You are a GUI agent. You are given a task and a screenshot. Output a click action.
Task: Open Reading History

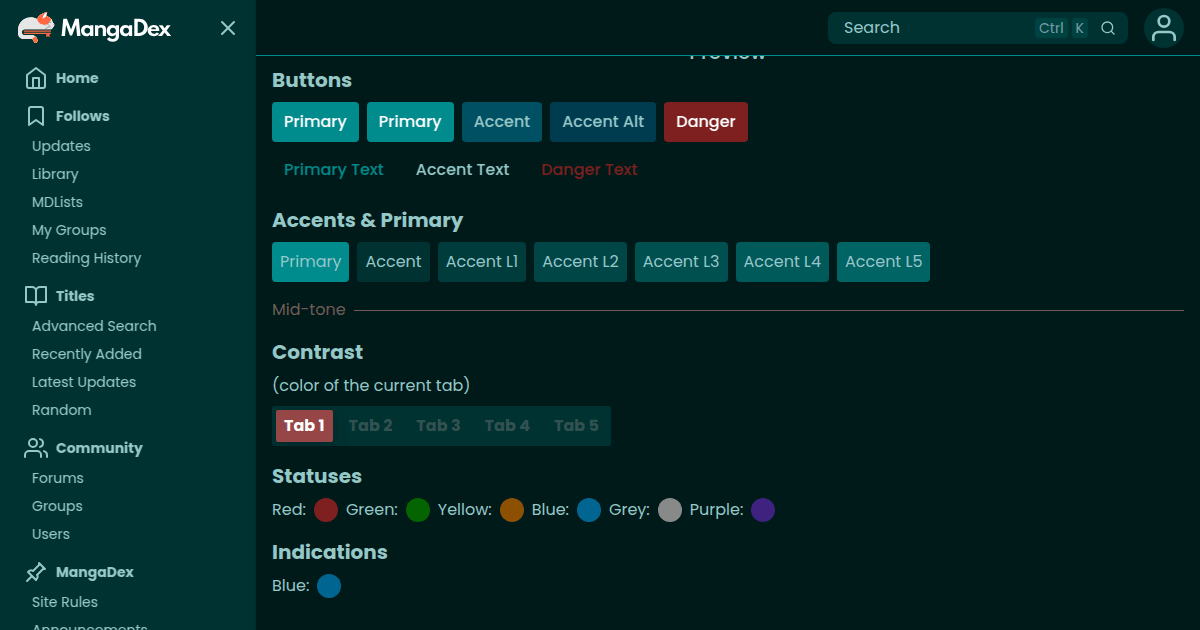86,258
